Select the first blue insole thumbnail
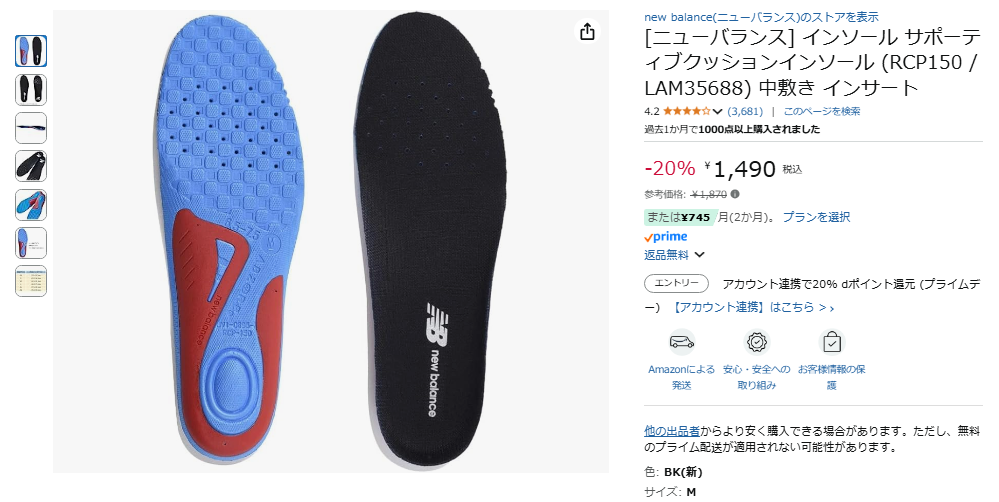The width and height of the screenshot is (999, 502). click(31, 51)
